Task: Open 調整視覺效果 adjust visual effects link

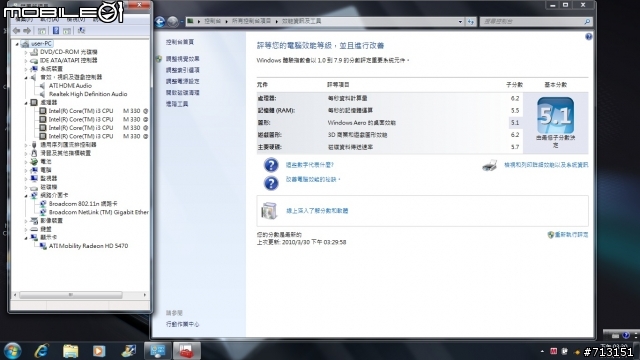Action: (182, 59)
